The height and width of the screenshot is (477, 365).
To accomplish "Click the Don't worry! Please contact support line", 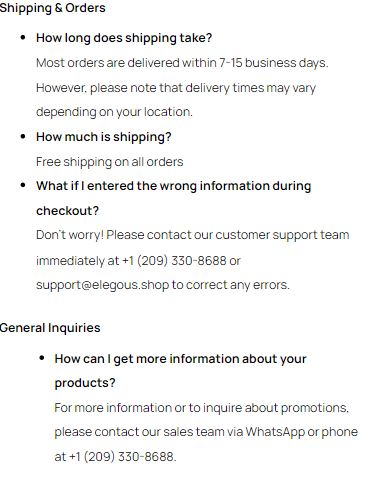I will click(193, 235).
